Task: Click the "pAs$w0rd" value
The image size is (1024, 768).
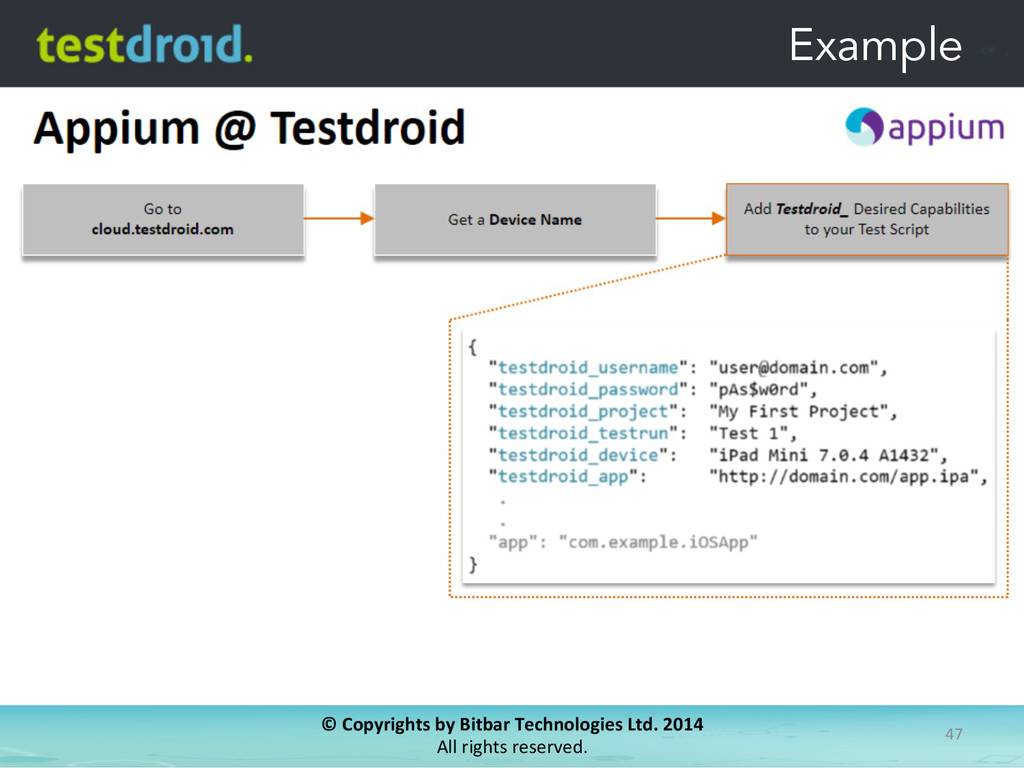Action: 758,390
